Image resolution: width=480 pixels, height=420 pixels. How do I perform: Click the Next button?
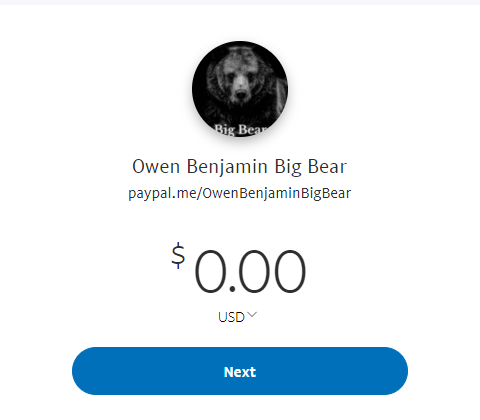240,371
